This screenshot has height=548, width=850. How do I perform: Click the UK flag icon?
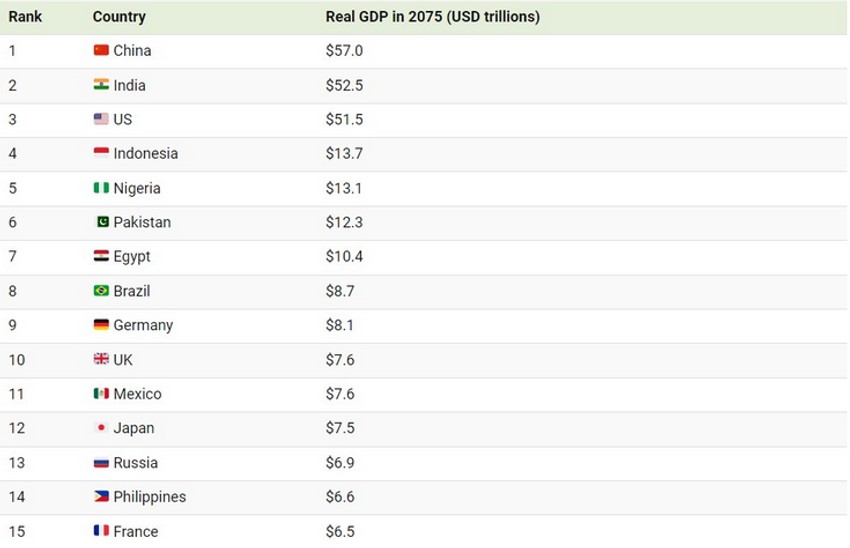pyautogui.click(x=101, y=359)
